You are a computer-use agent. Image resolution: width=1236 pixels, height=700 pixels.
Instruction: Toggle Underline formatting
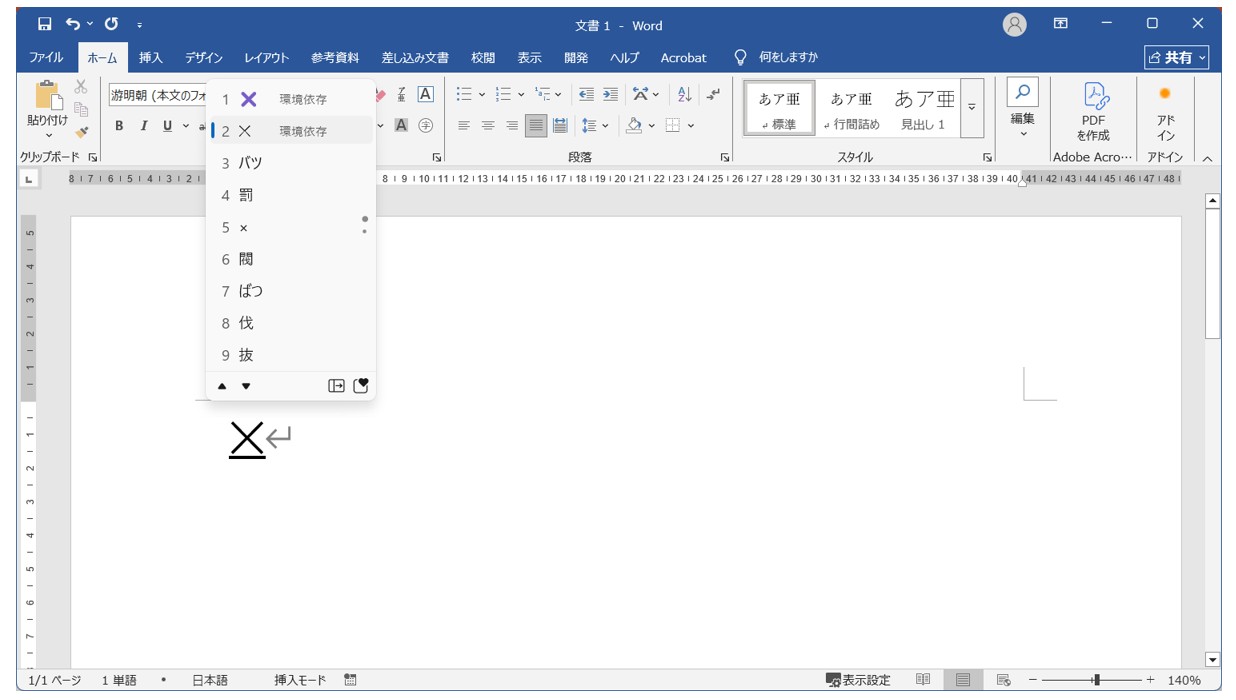pyautogui.click(x=167, y=125)
